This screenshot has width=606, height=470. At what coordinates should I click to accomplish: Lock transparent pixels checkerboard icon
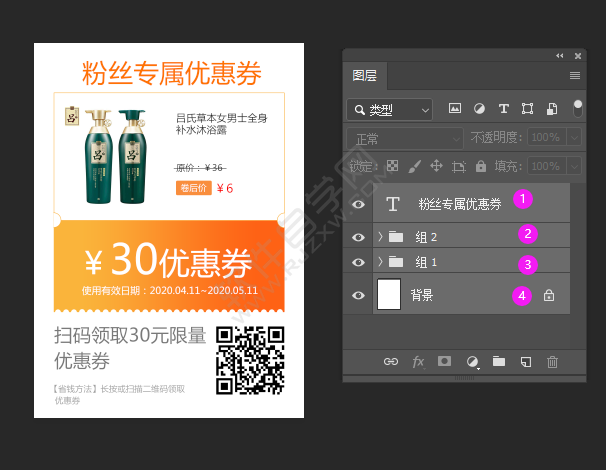tap(392, 166)
